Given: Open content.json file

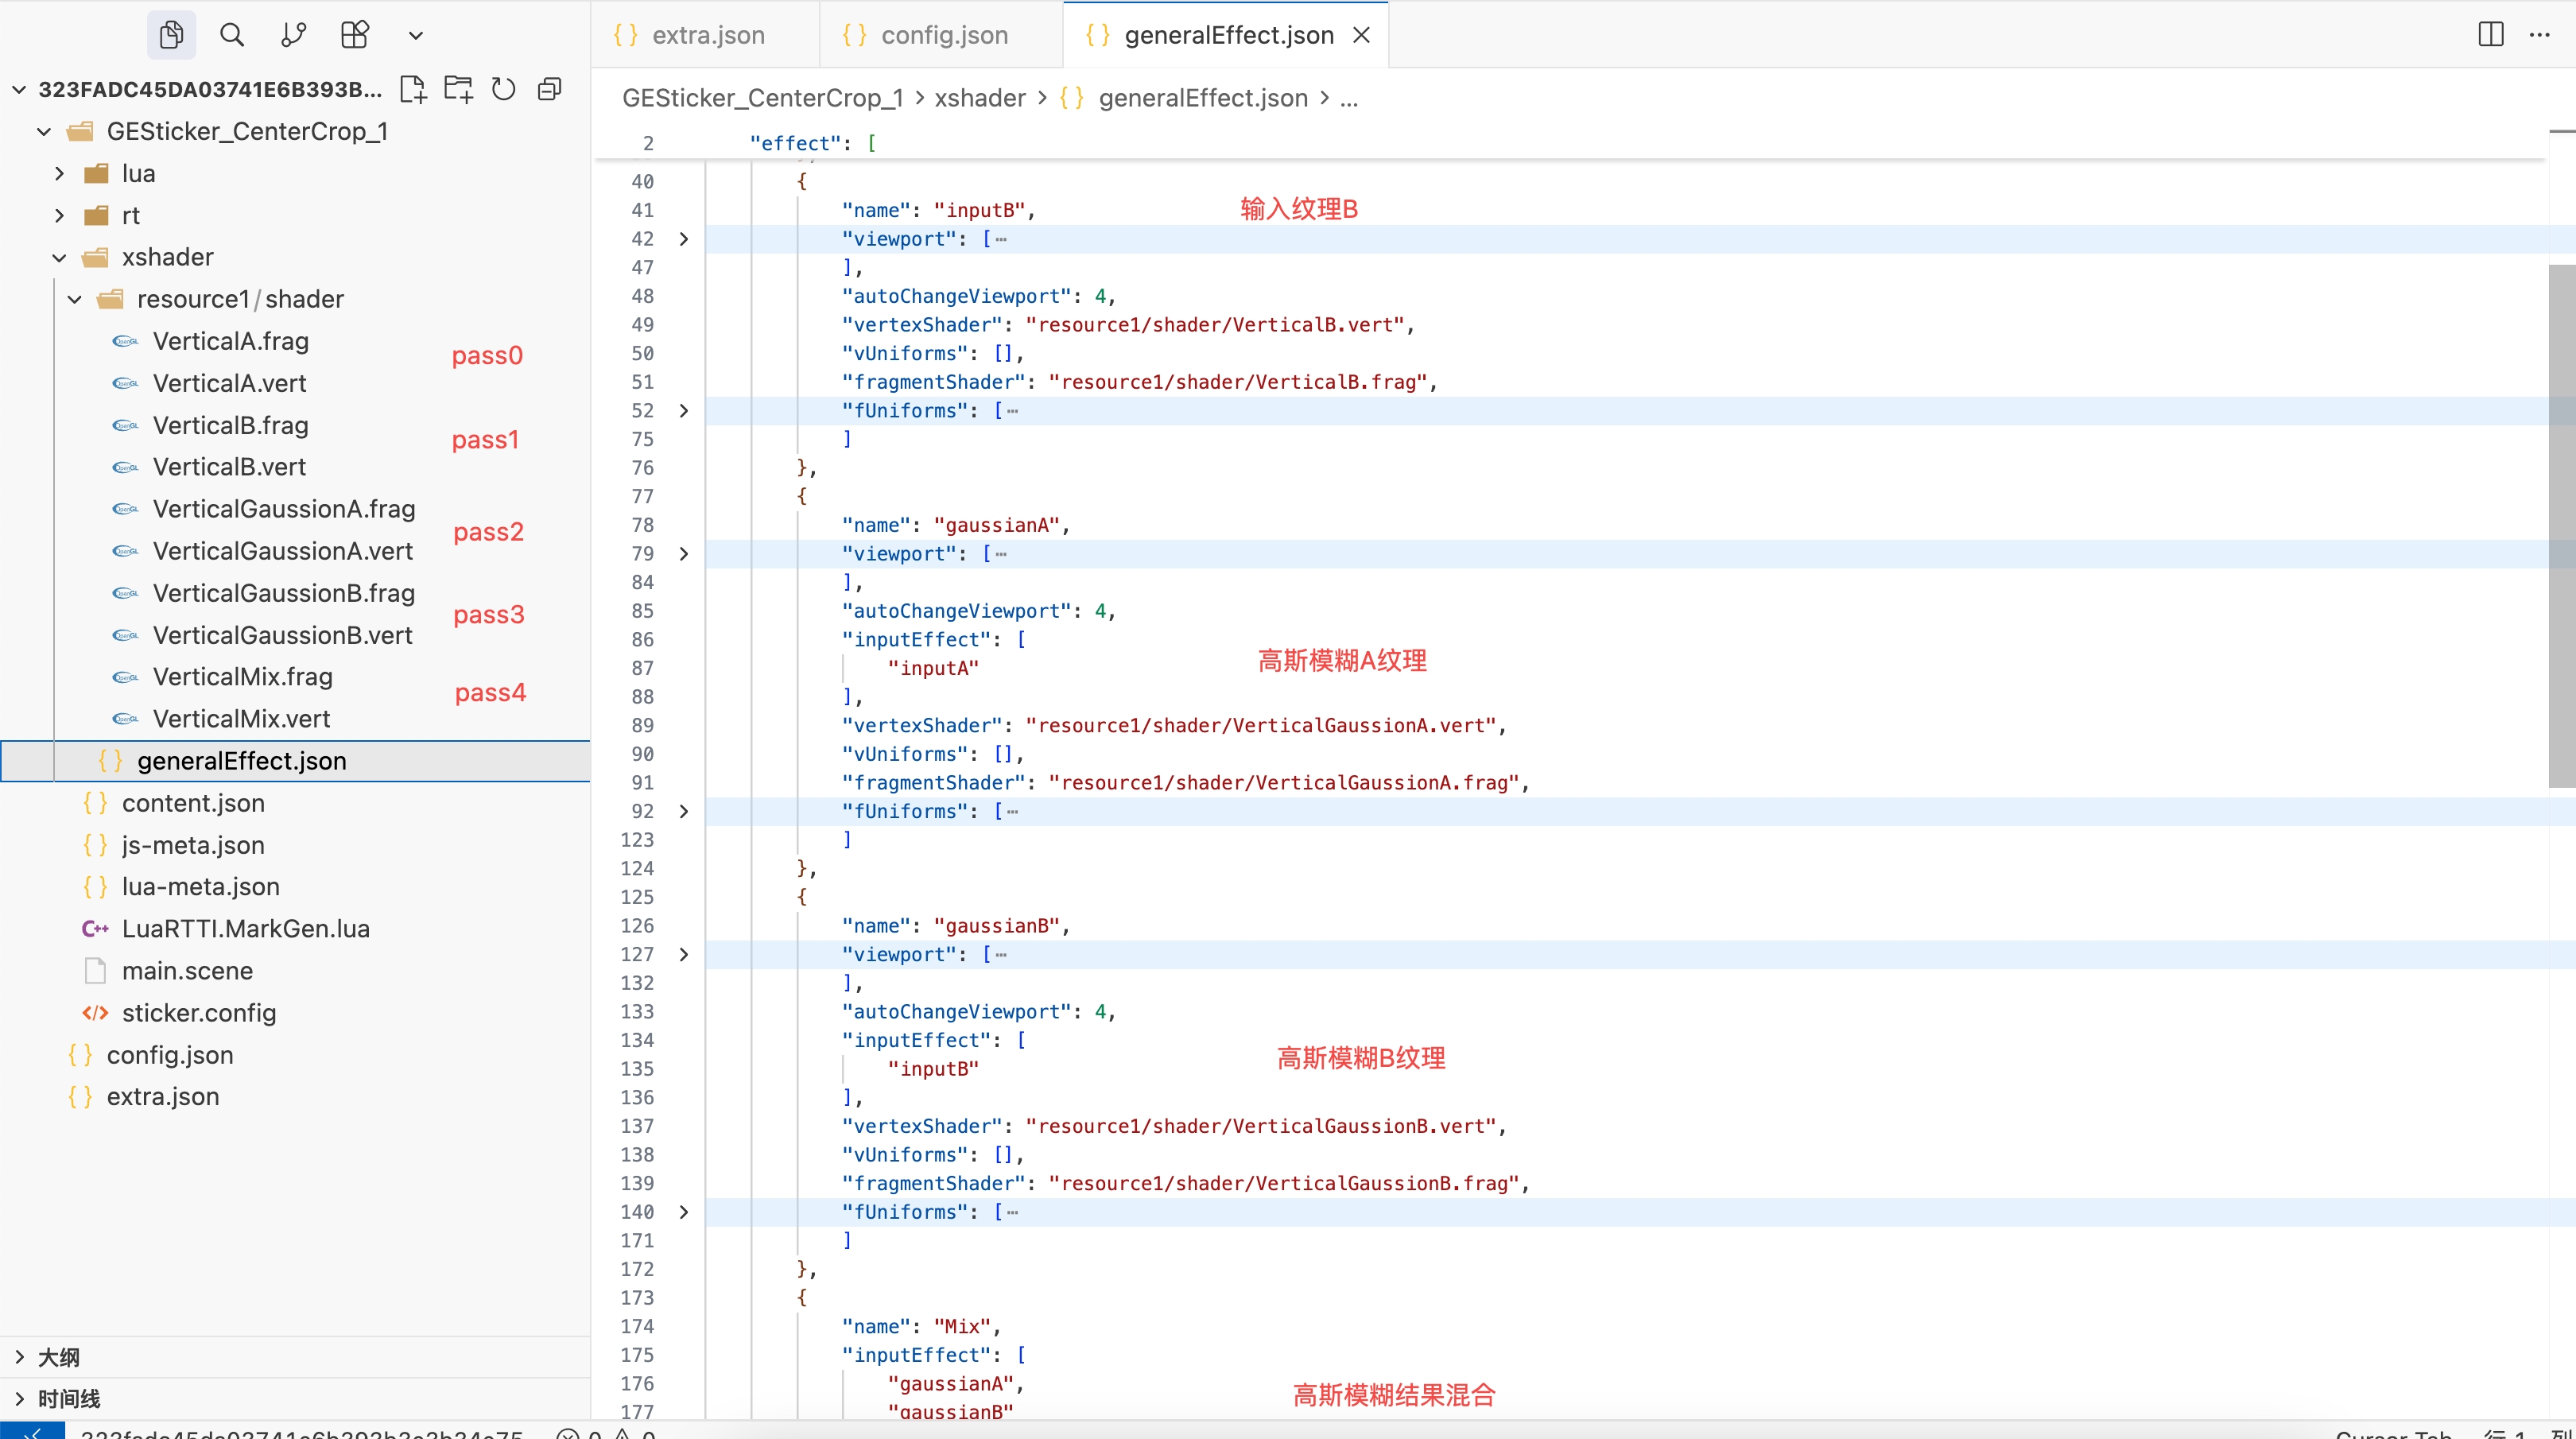Looking at the screenshot, I should pos(194,803).
